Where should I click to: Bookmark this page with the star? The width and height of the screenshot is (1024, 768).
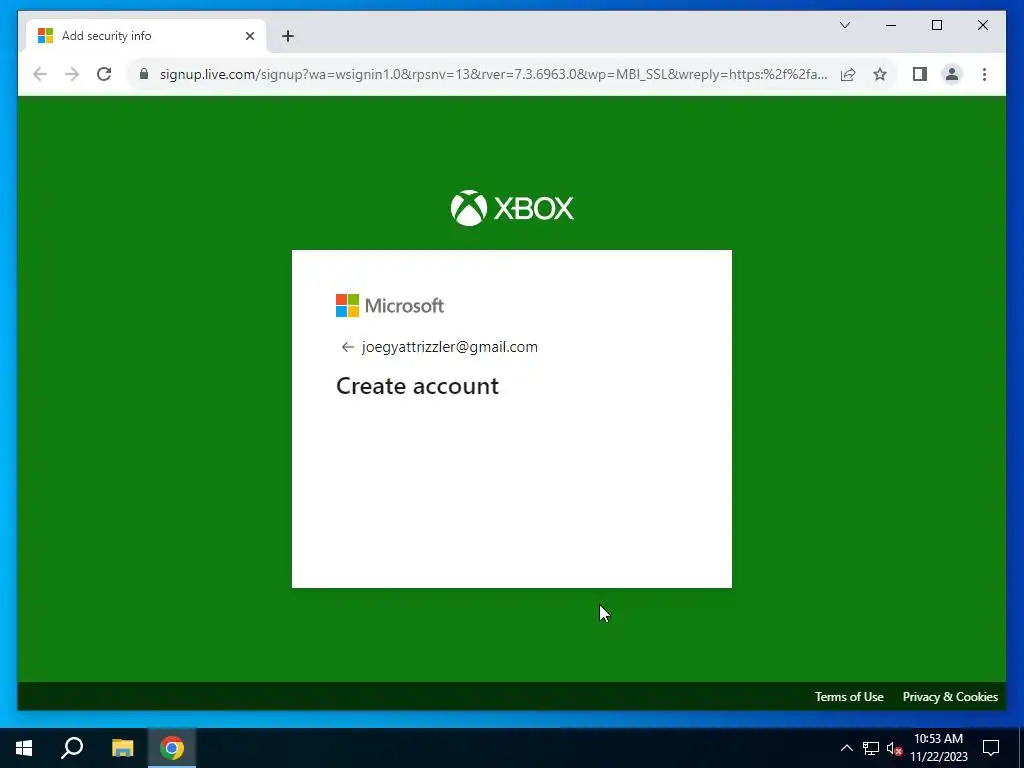click(880, 74)
